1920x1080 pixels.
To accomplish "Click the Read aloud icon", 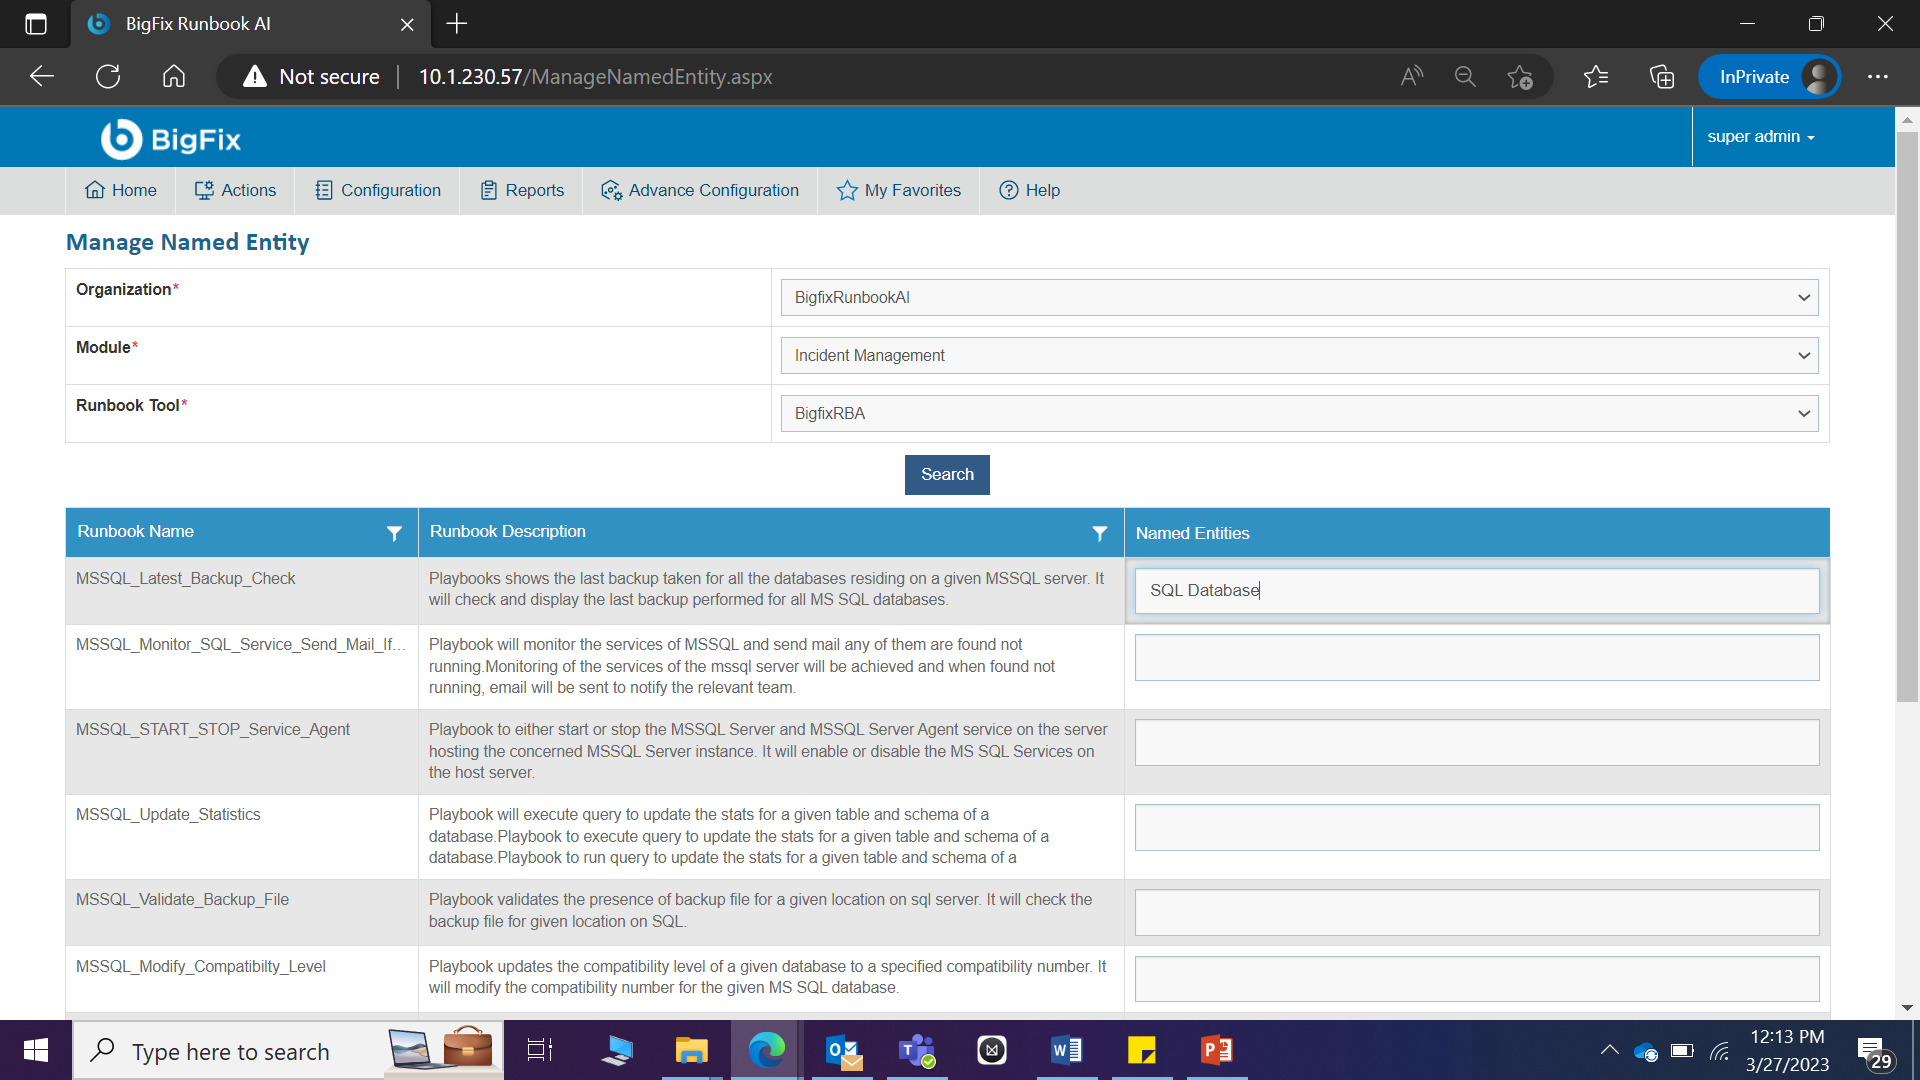I will click(x=1411, y=77).
